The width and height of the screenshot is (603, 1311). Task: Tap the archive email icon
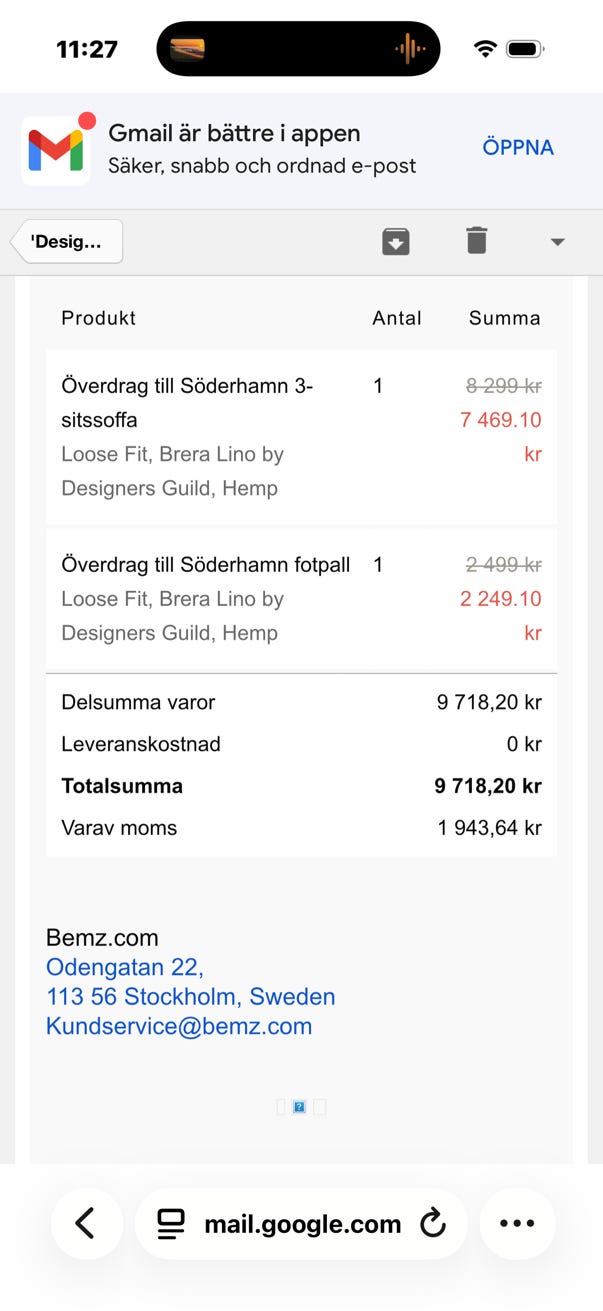coord(396,241)
